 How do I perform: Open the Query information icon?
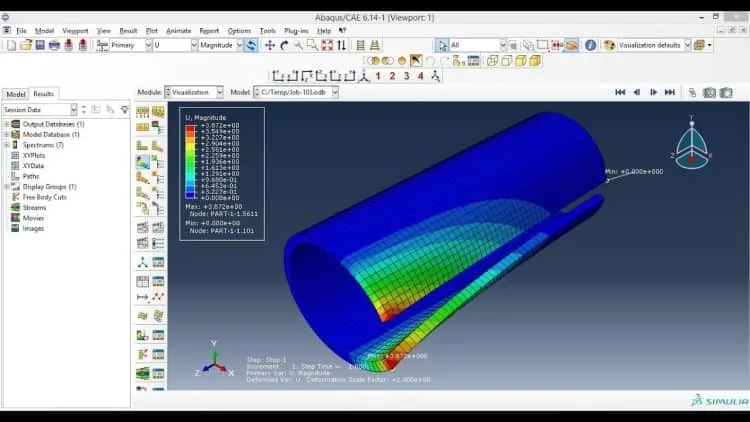coord(591,45)
